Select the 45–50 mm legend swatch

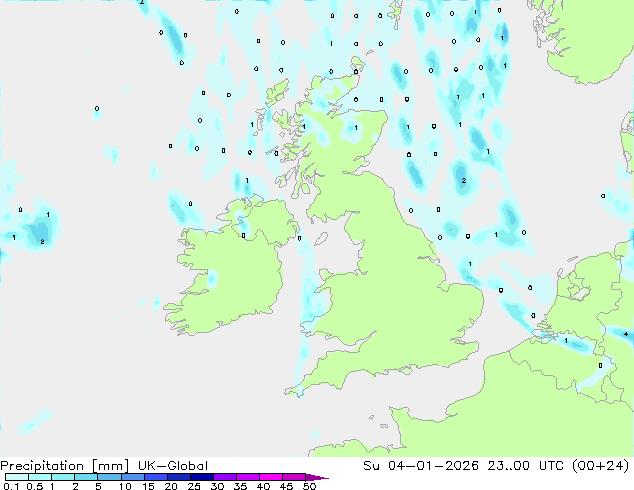click(x=294, y=477)
